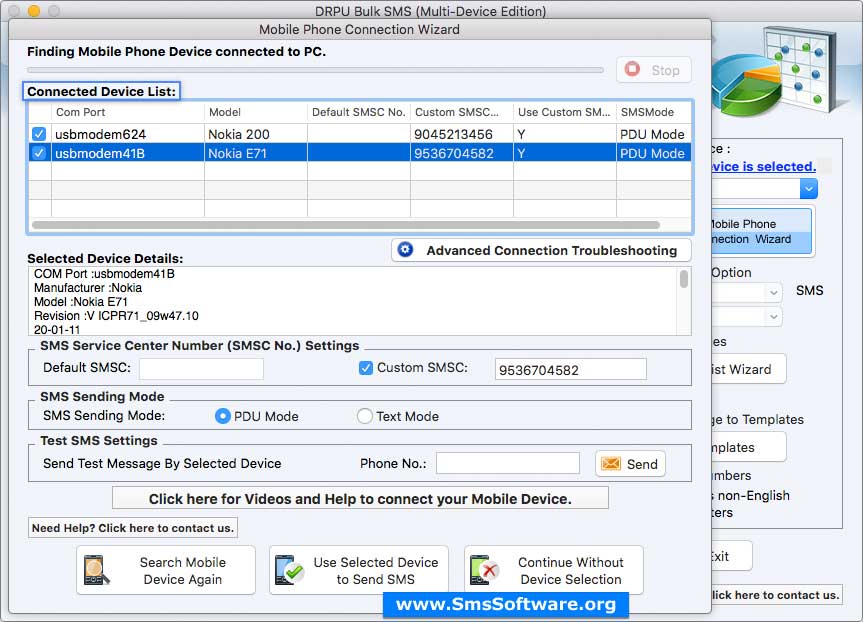Click Continue Without Device Selection
The image size is (863, 622).
coord(554,570)
